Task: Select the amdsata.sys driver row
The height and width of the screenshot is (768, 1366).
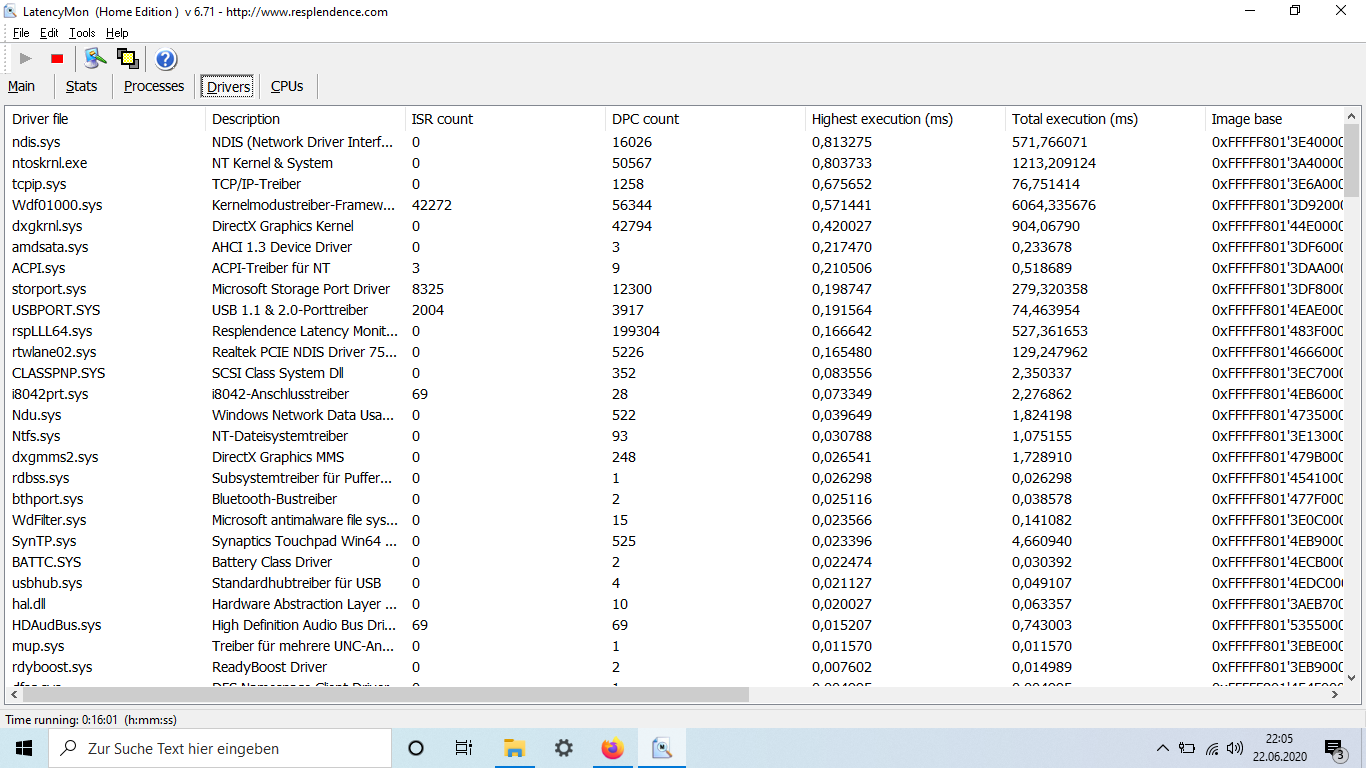Action: (675, 247)
